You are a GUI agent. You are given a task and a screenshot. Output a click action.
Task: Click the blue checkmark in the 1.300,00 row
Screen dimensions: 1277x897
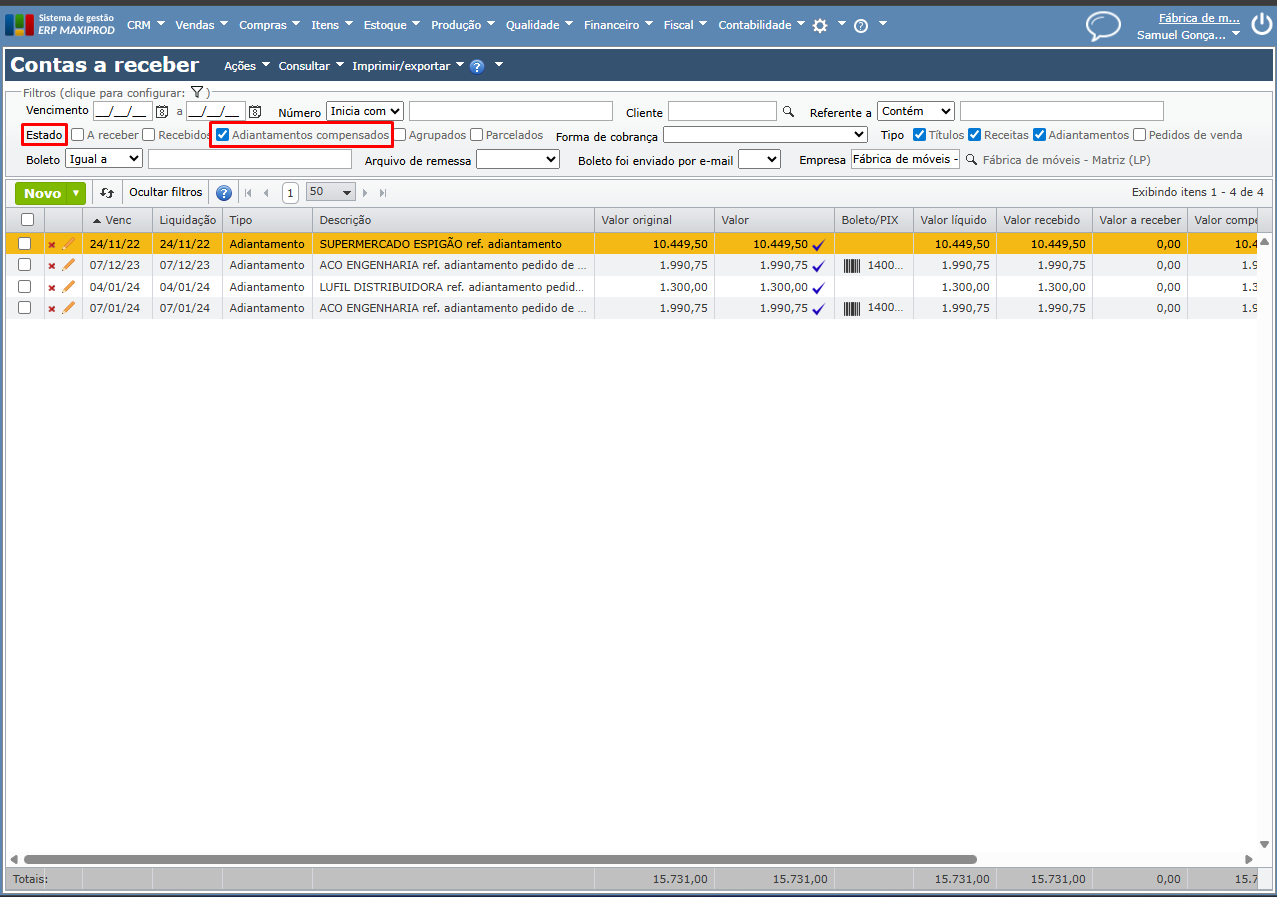[x=818, y=288]
